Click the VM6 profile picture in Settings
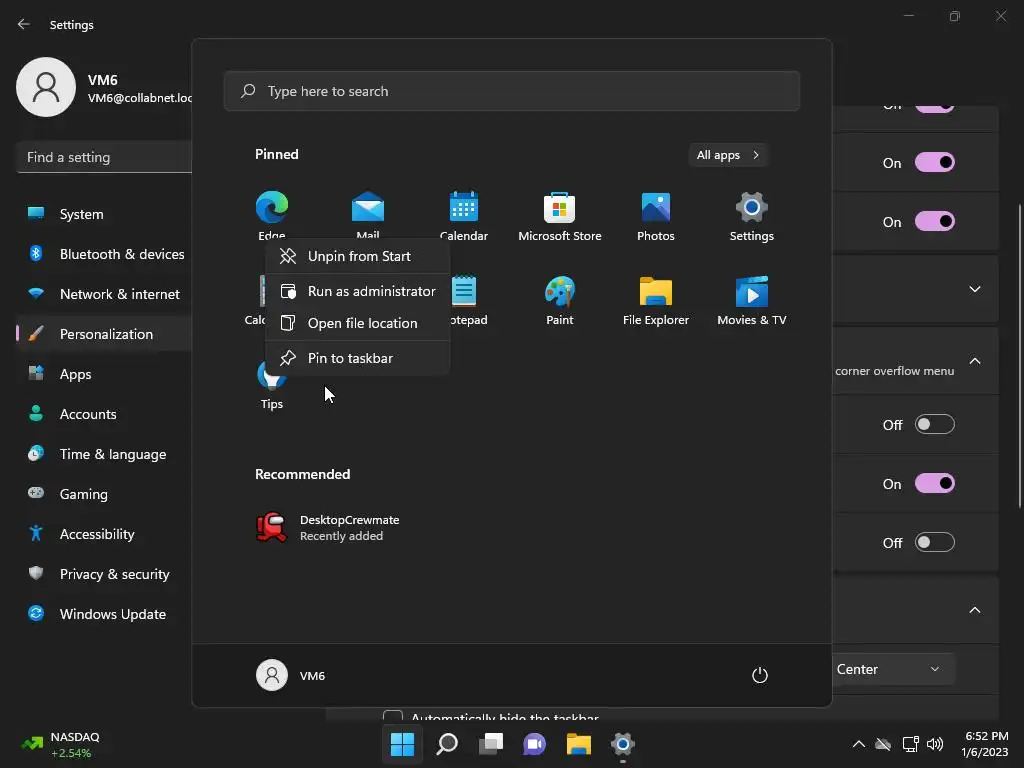The image size is (1024, 768). [46, 87]
